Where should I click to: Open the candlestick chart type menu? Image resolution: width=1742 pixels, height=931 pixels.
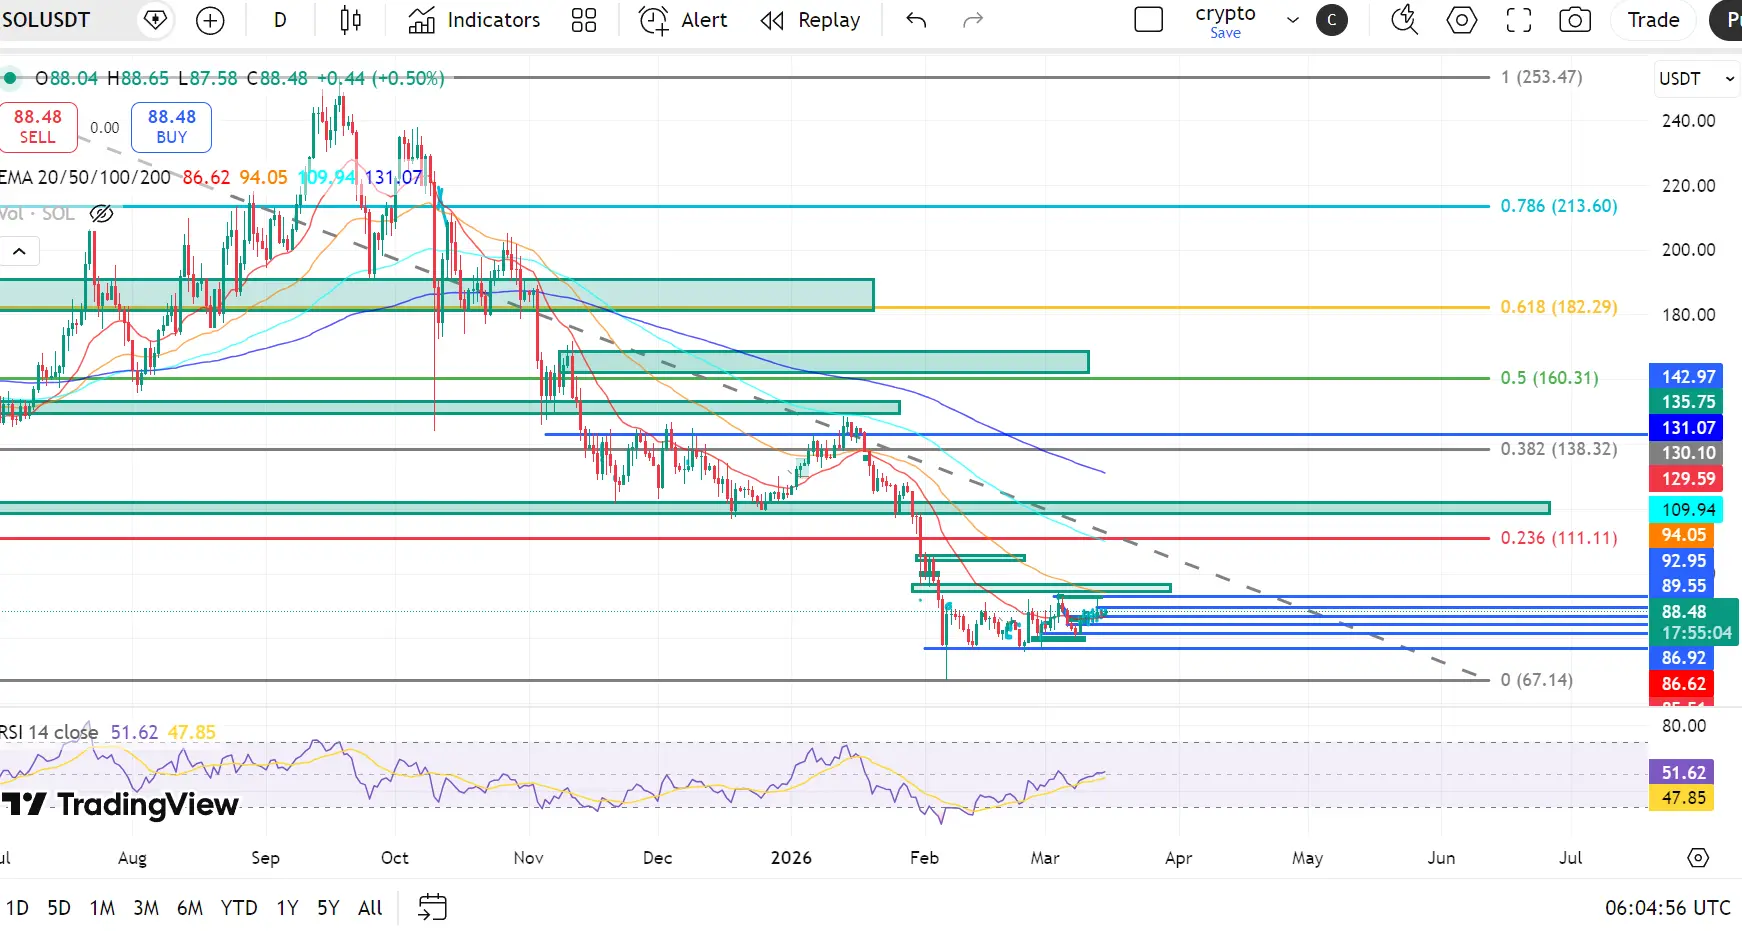tap(350, 20)
